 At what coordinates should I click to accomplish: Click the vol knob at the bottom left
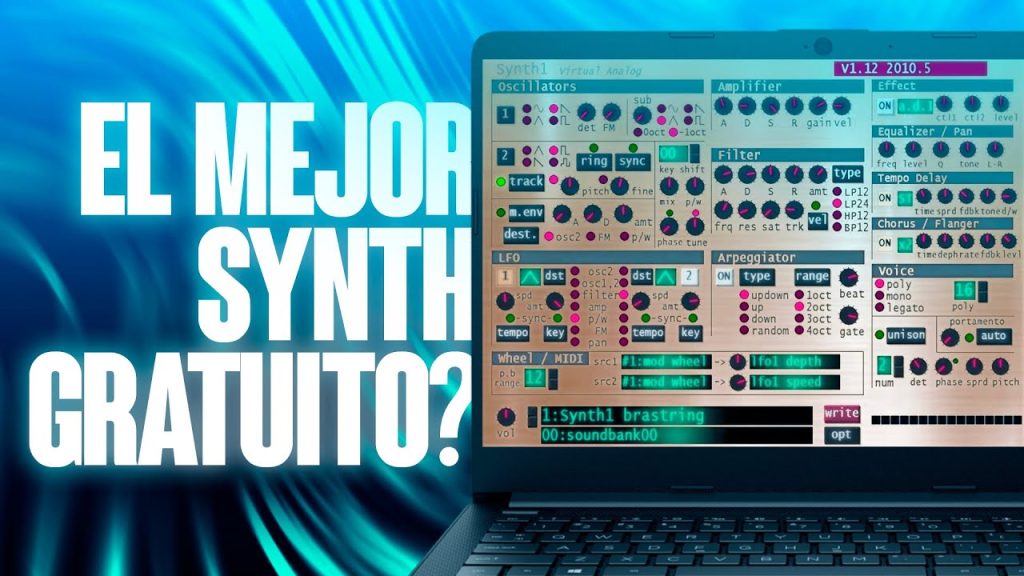507,417
